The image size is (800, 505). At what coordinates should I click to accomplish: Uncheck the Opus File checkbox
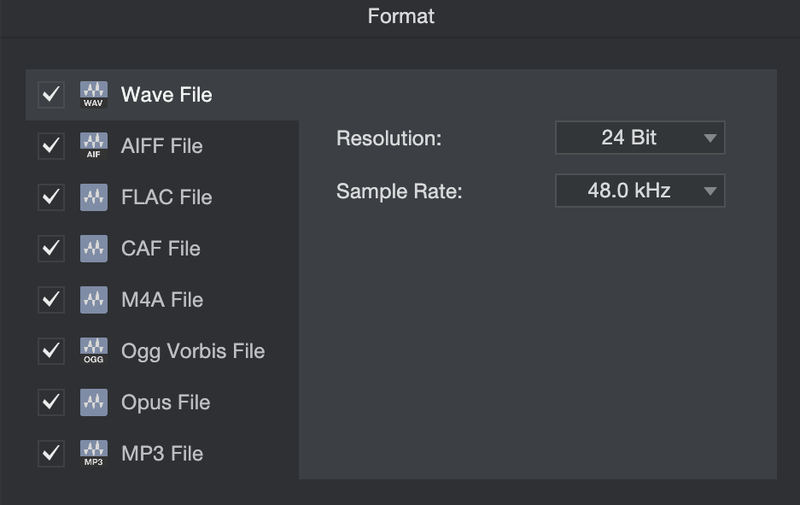point(51,402)
